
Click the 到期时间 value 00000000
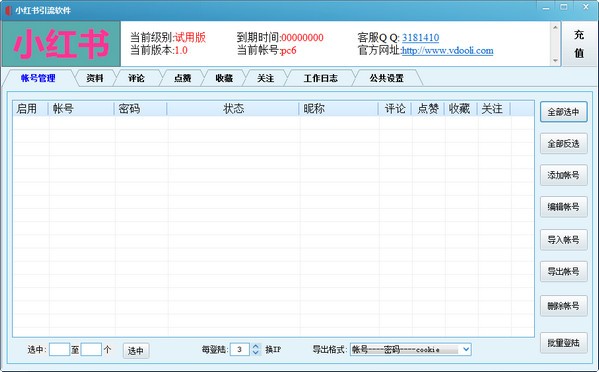click(302, 37)
